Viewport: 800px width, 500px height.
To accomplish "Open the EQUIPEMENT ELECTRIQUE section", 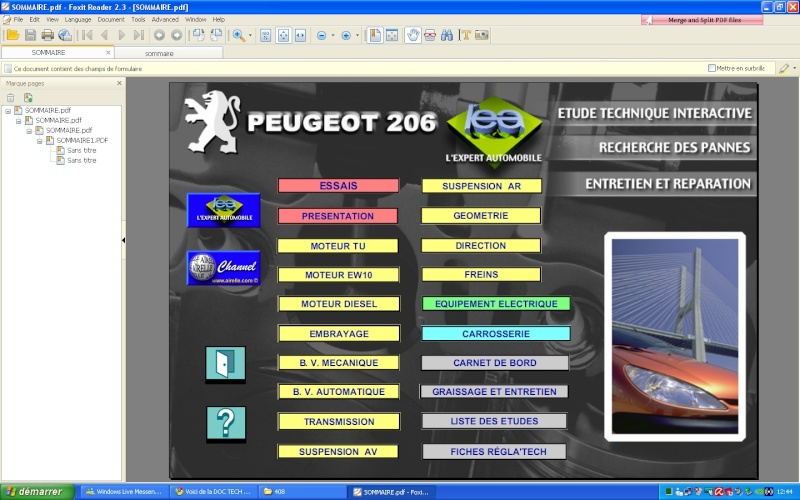I will (496, 304).
